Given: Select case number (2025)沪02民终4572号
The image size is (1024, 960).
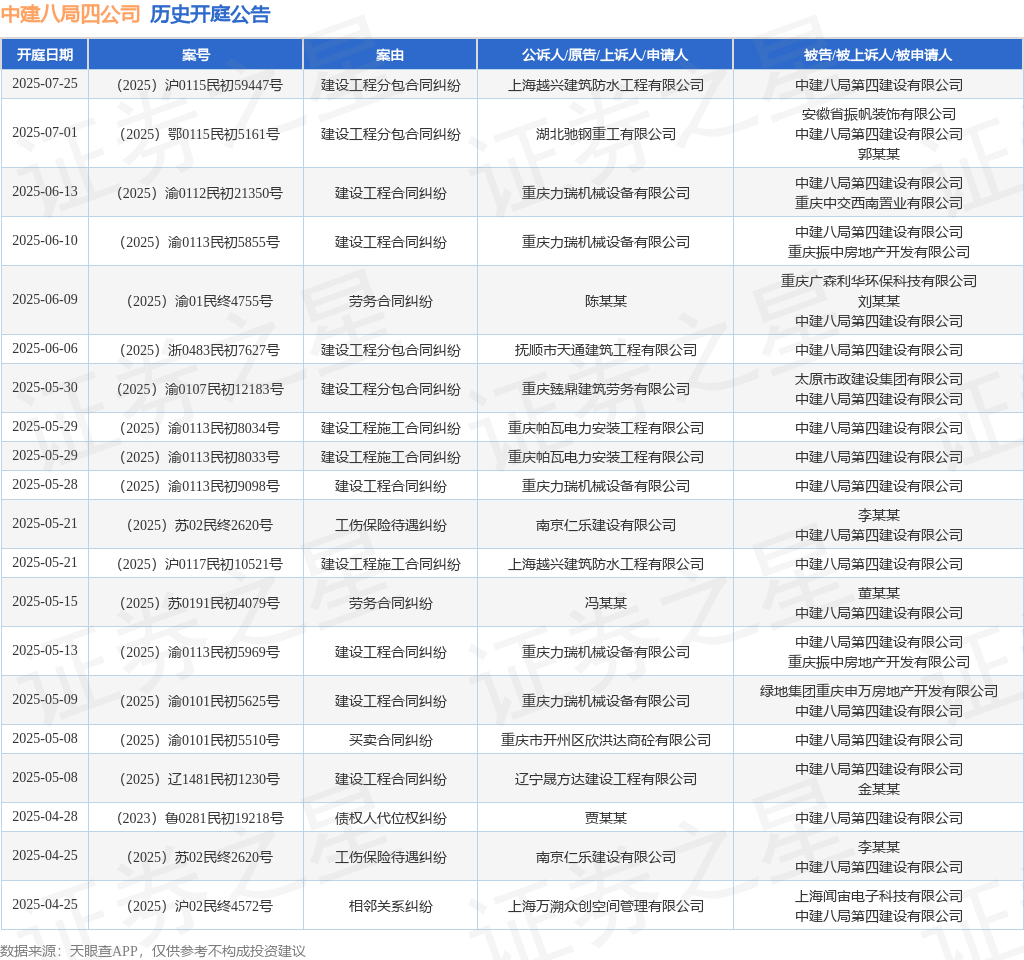Looking at the screenshot, I should click(199, 906).
